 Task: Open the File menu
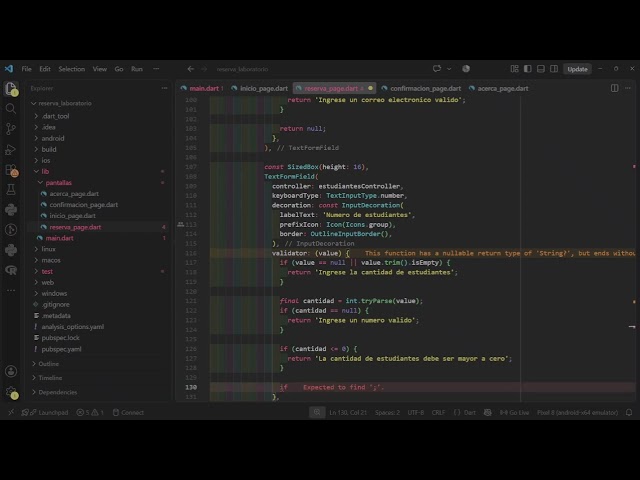pos(27,69)
